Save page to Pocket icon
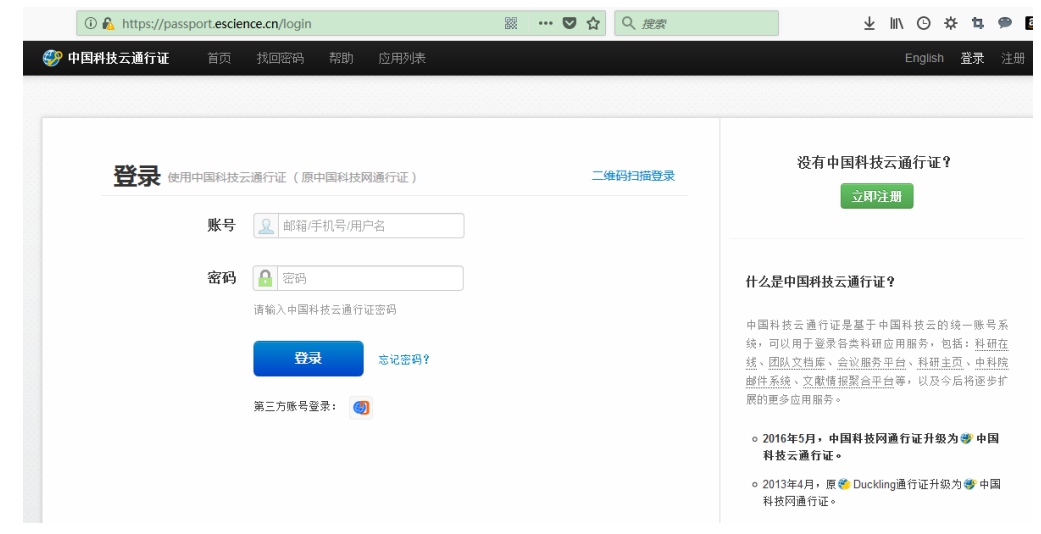Image resolution: width=1041 pixels, height=534 pixels. click(x=570, y=23)
